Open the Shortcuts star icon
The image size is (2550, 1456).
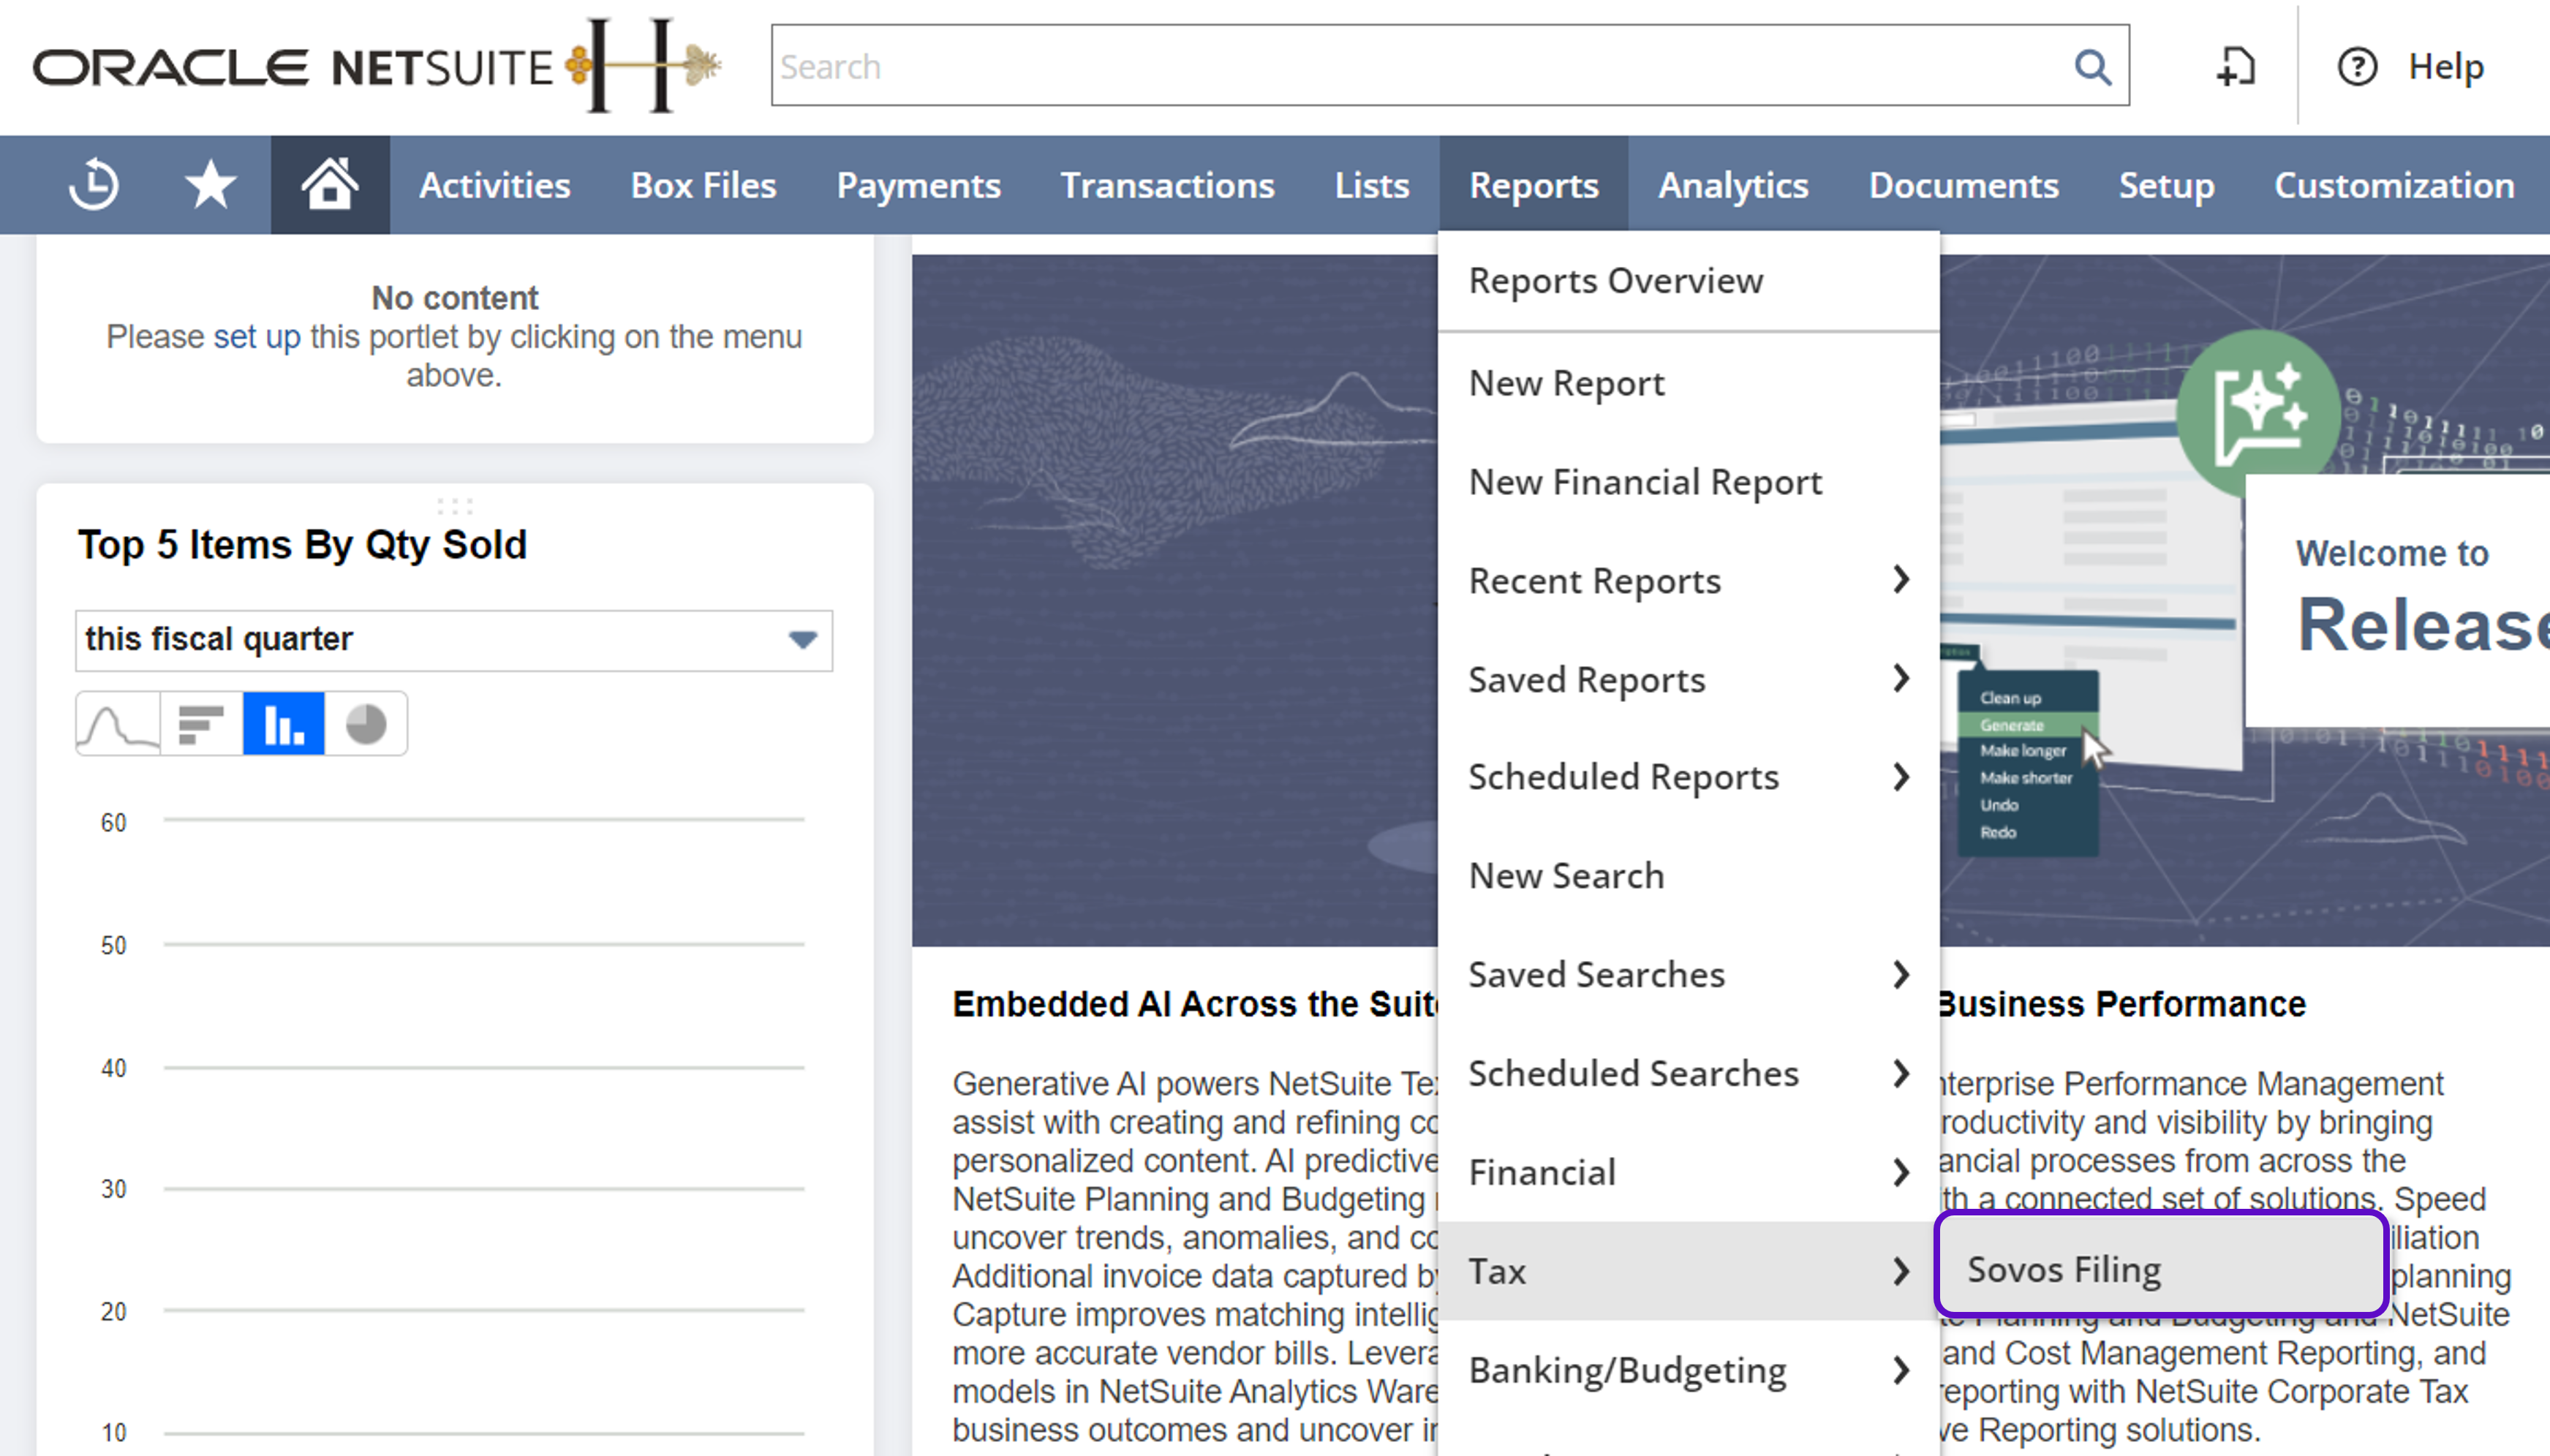pos(210,185)
